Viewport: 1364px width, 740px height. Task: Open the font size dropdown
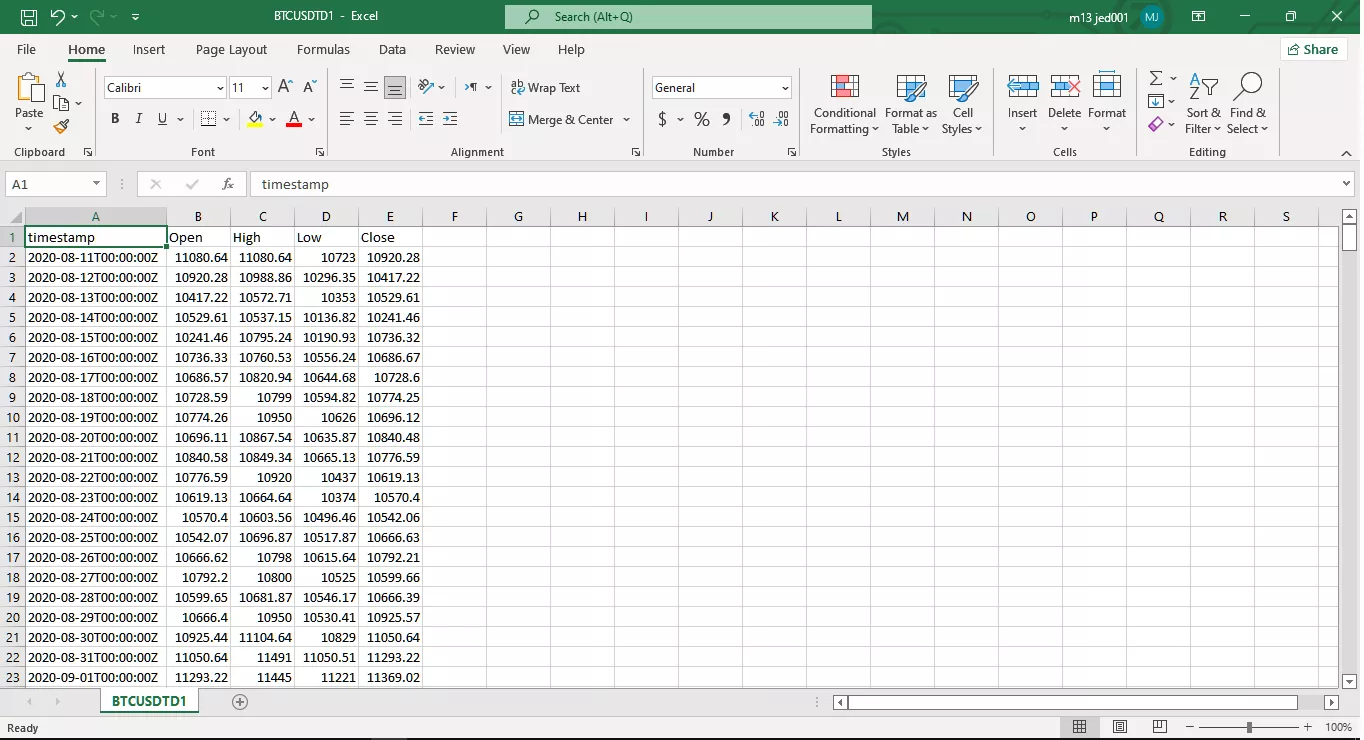[x=265, y=88]
